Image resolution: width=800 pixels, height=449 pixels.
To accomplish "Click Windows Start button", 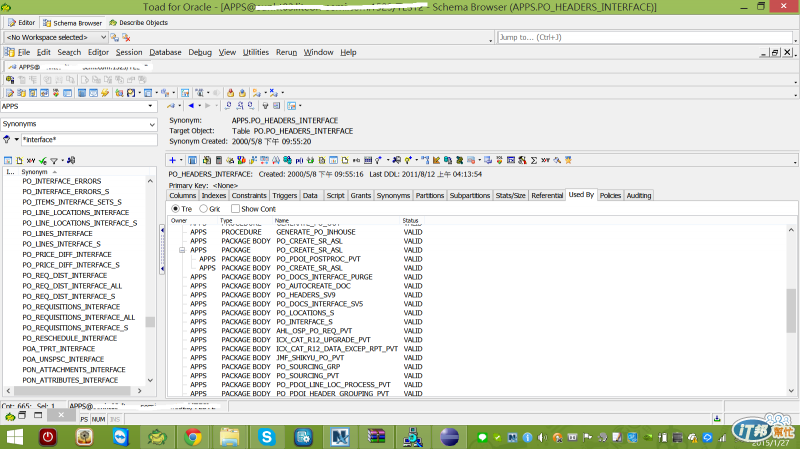I will coord(15,437).
